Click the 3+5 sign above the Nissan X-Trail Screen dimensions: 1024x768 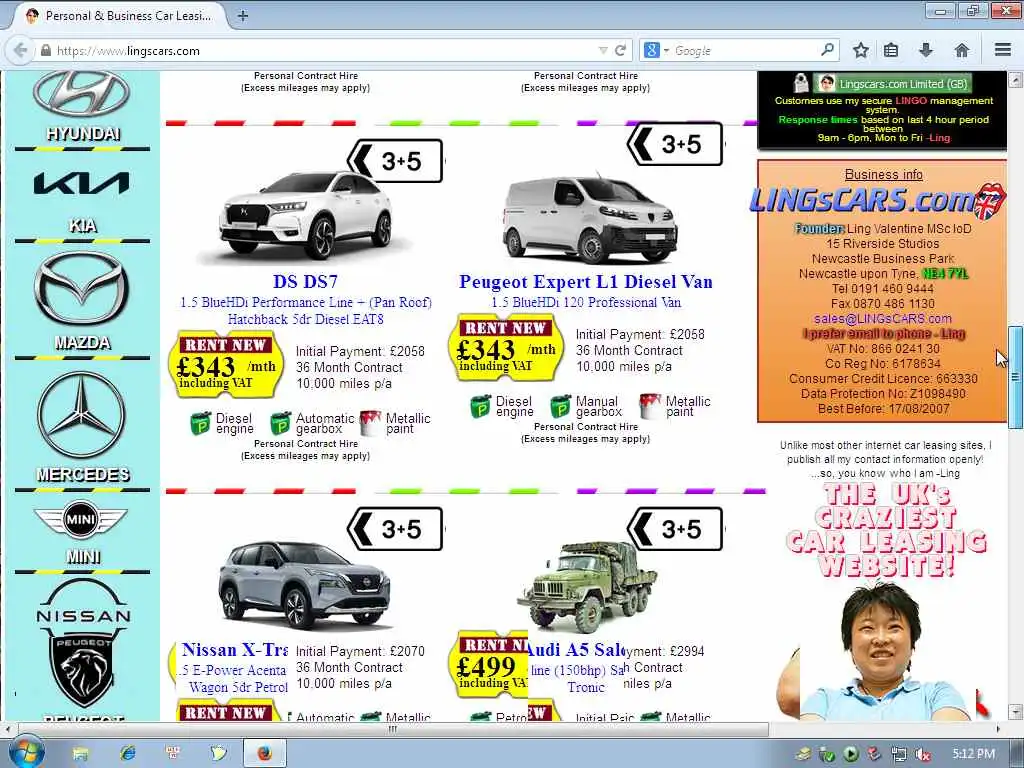click(394, 529)
